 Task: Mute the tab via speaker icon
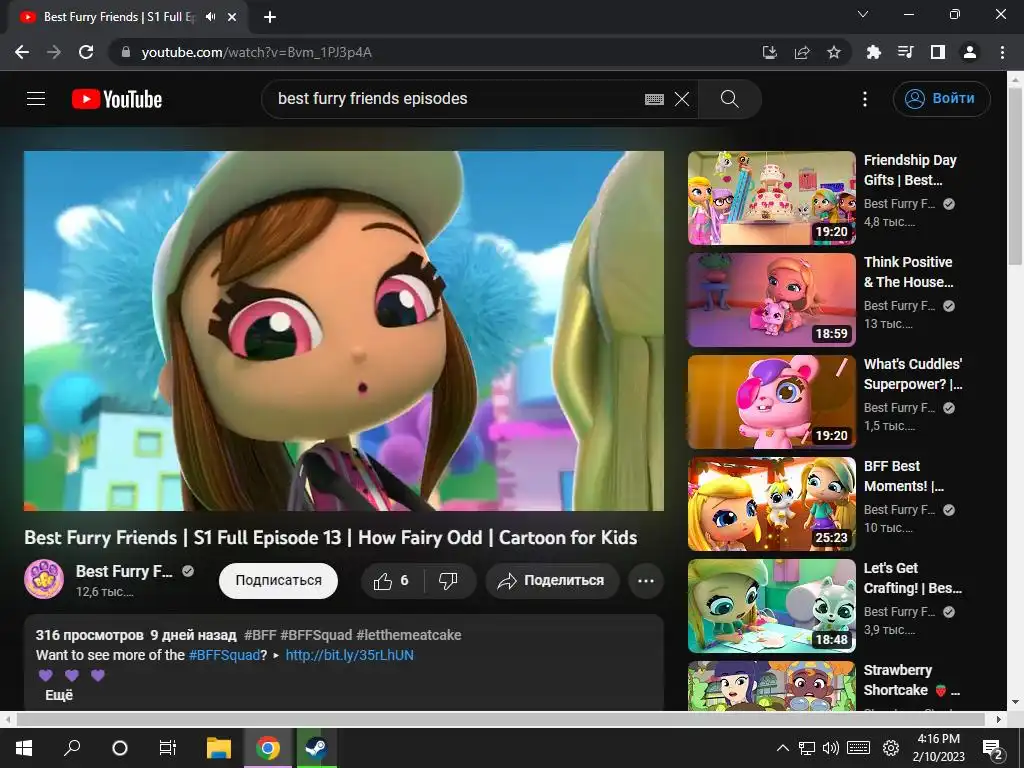coord(210,17)
